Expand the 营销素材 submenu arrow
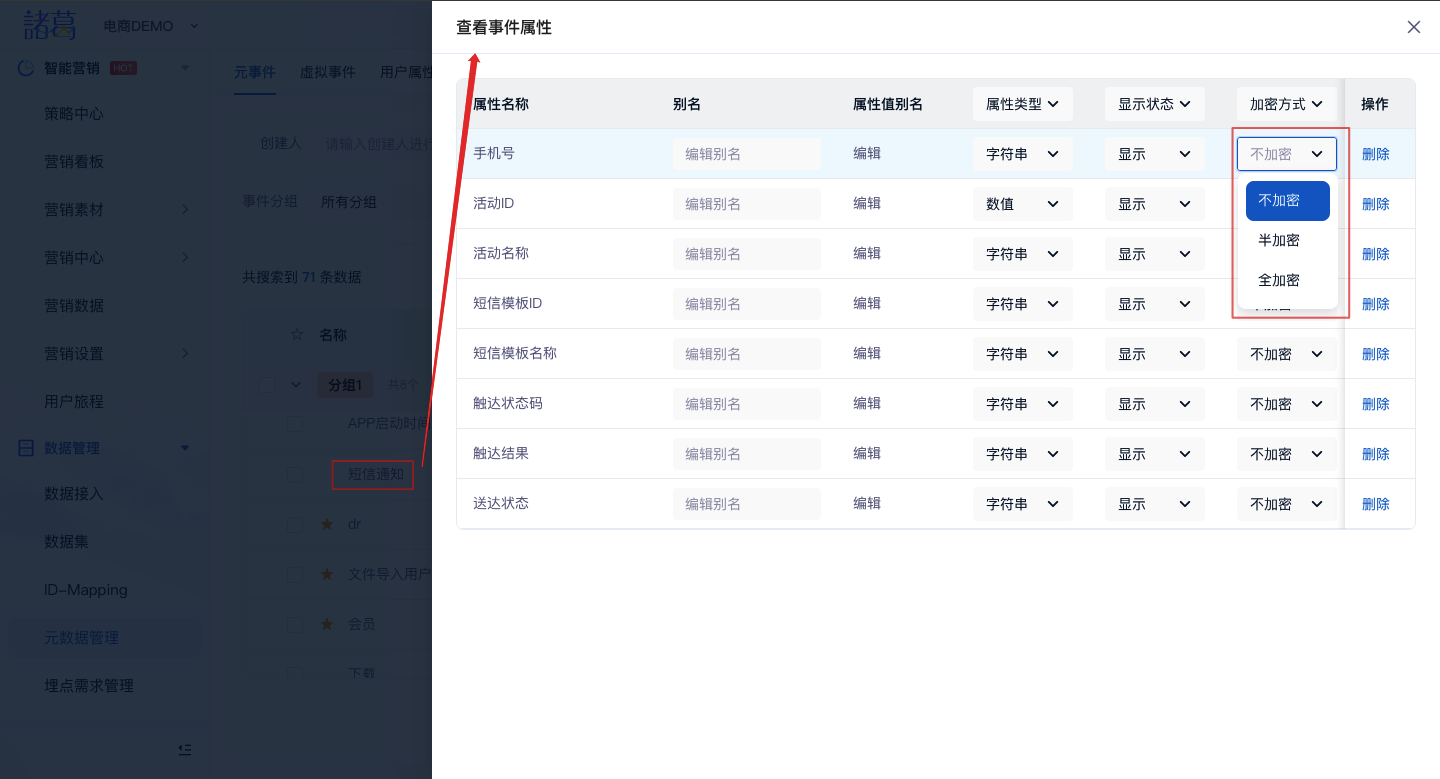This screenshot has width=1440, height=779. coord(185,210)
